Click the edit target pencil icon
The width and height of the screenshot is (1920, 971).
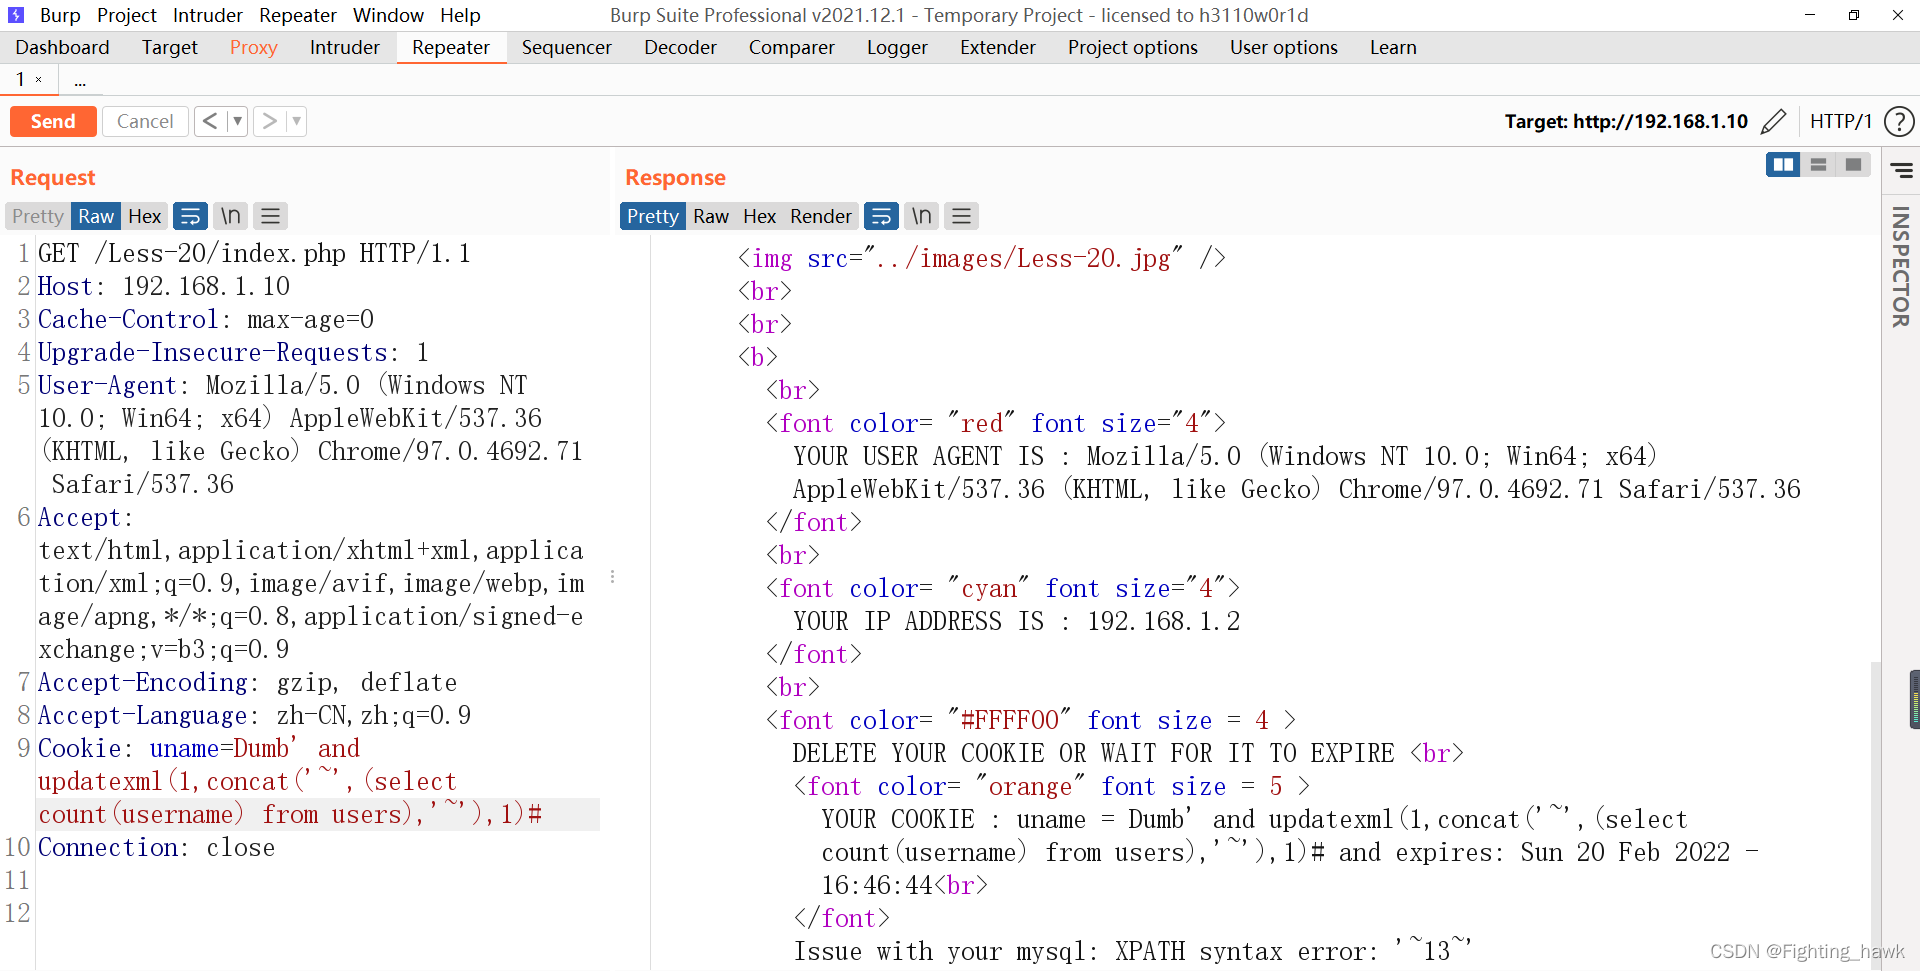pos(1773,122)
